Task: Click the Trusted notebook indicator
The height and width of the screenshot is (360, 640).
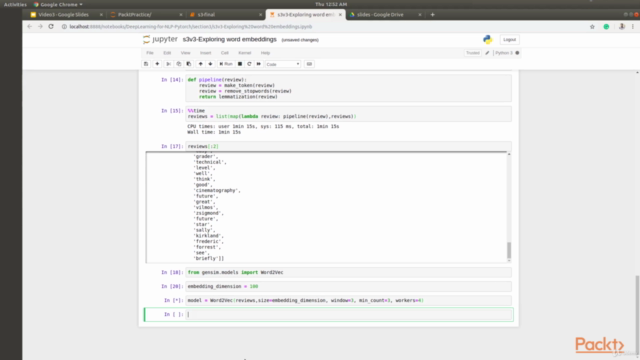Action: pos(473,53)
